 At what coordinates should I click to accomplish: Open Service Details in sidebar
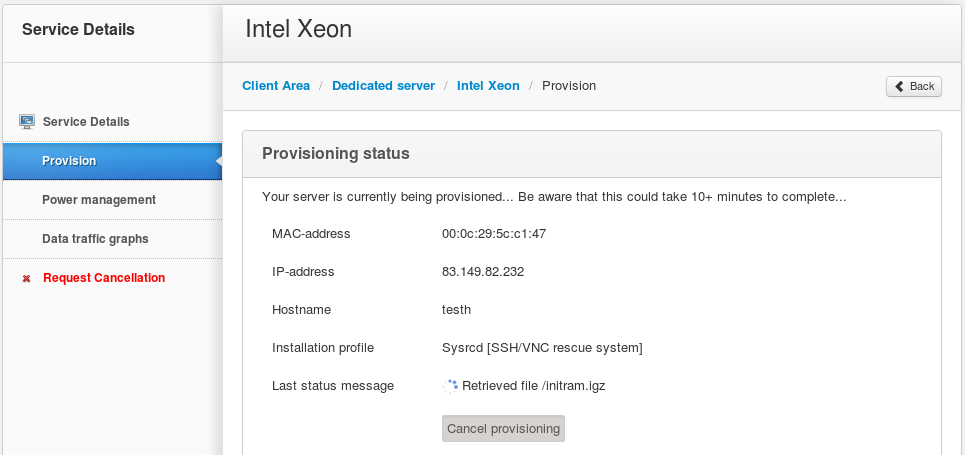86,121
